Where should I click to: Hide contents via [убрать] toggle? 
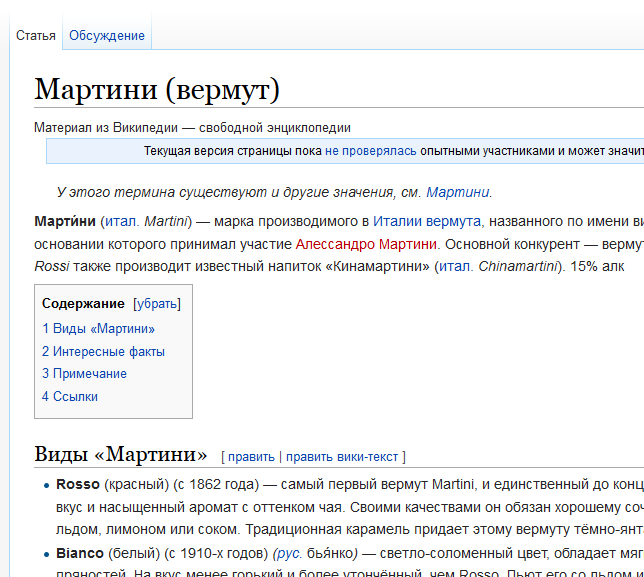pyautogui.click(x=157, y=304)
